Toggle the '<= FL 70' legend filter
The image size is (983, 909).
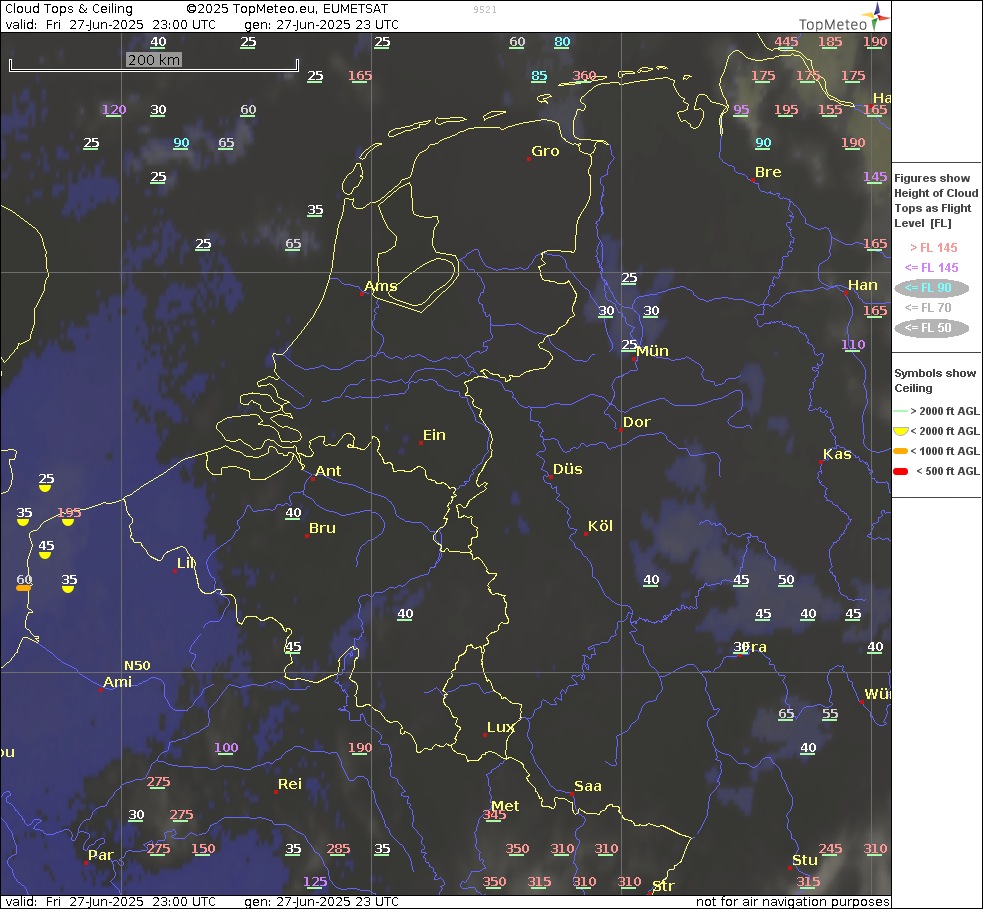(928, 308)
